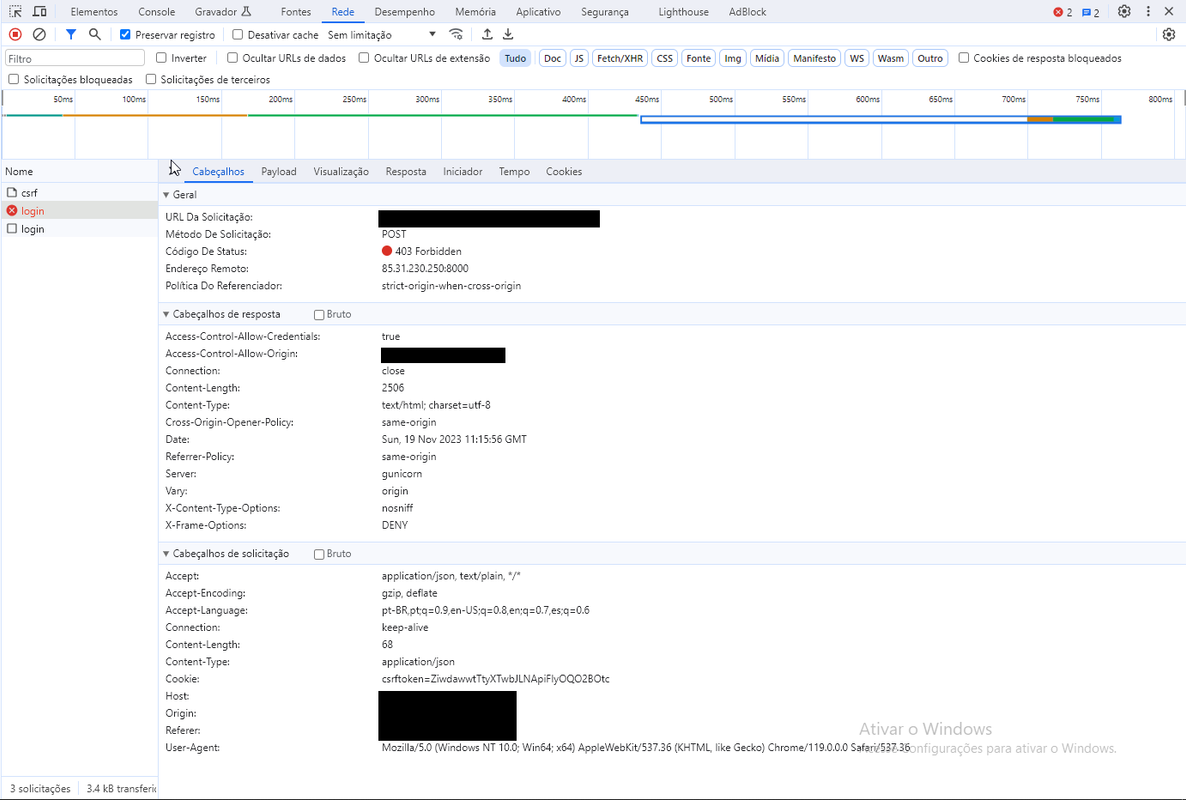Filter requests by Fetch/XHR
Image resolution: width=1186 pixels, height=800 pixels.
coord(620,58)
